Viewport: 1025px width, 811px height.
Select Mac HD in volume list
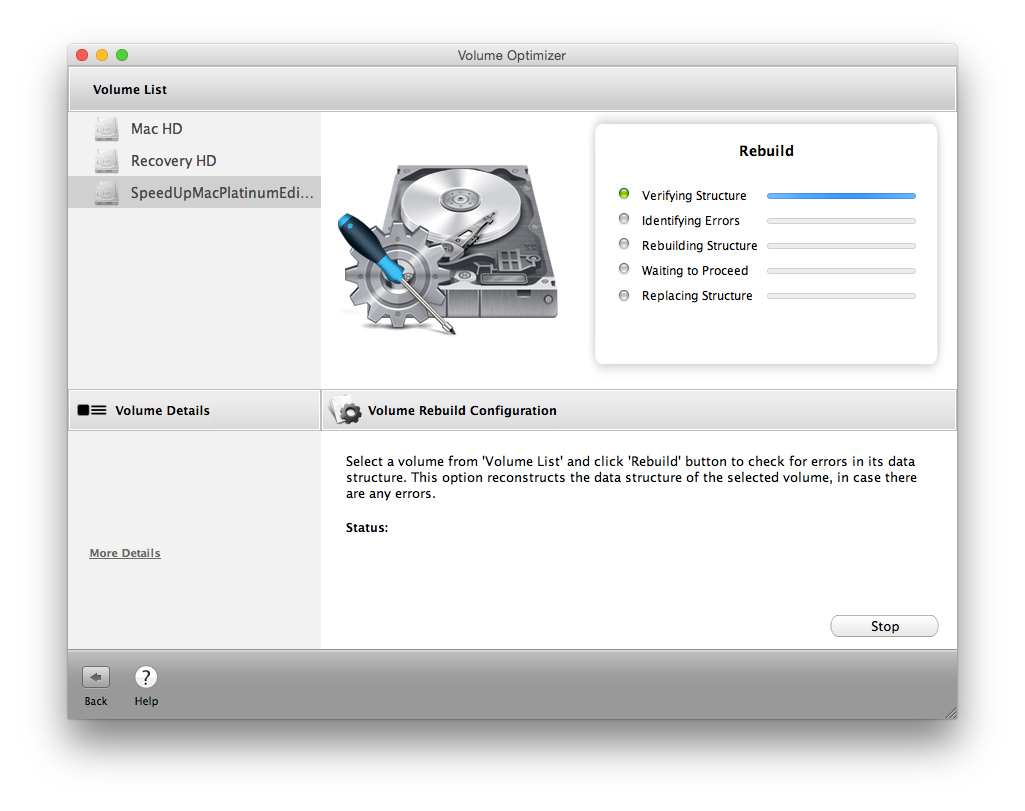(195, 129)
